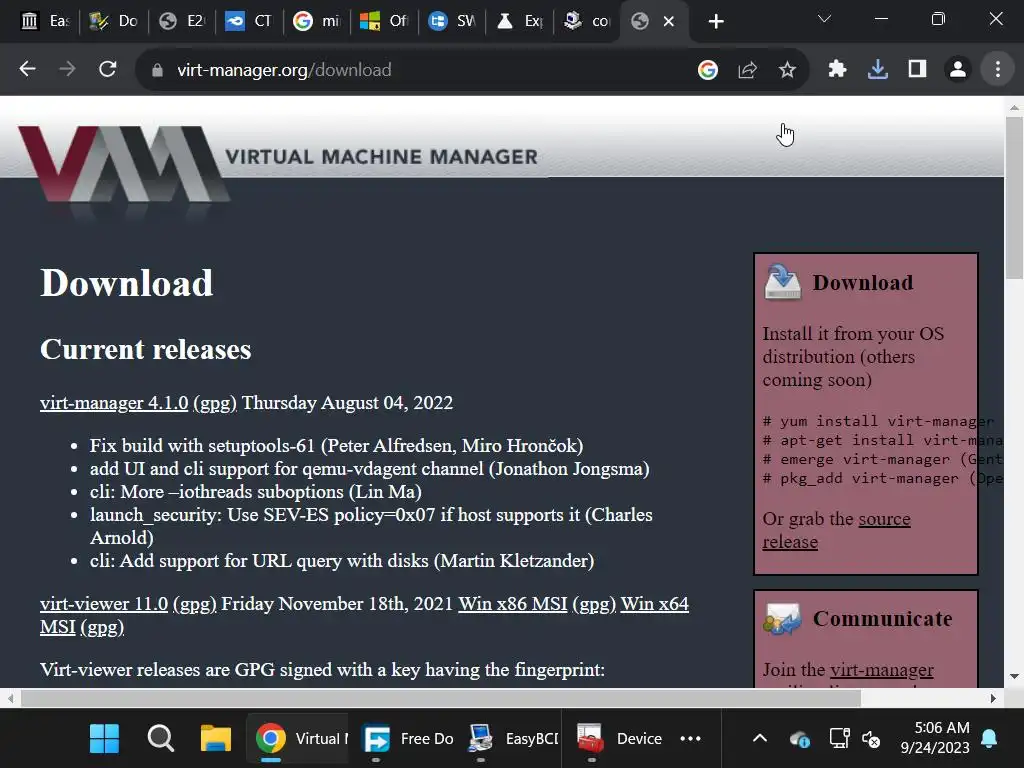Open the gpg link for virt-manager 4.1.0
This screenshot has height=768, width=1024.
point(215,403)
